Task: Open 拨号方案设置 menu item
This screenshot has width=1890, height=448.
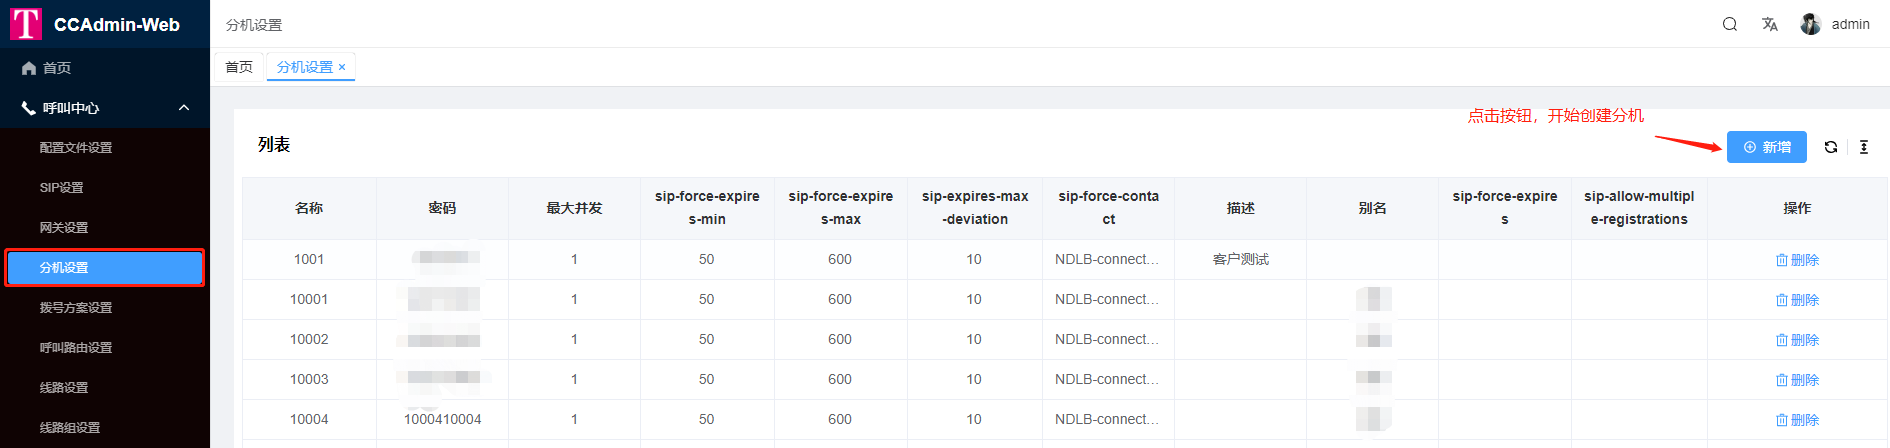Action: point(76,308)
